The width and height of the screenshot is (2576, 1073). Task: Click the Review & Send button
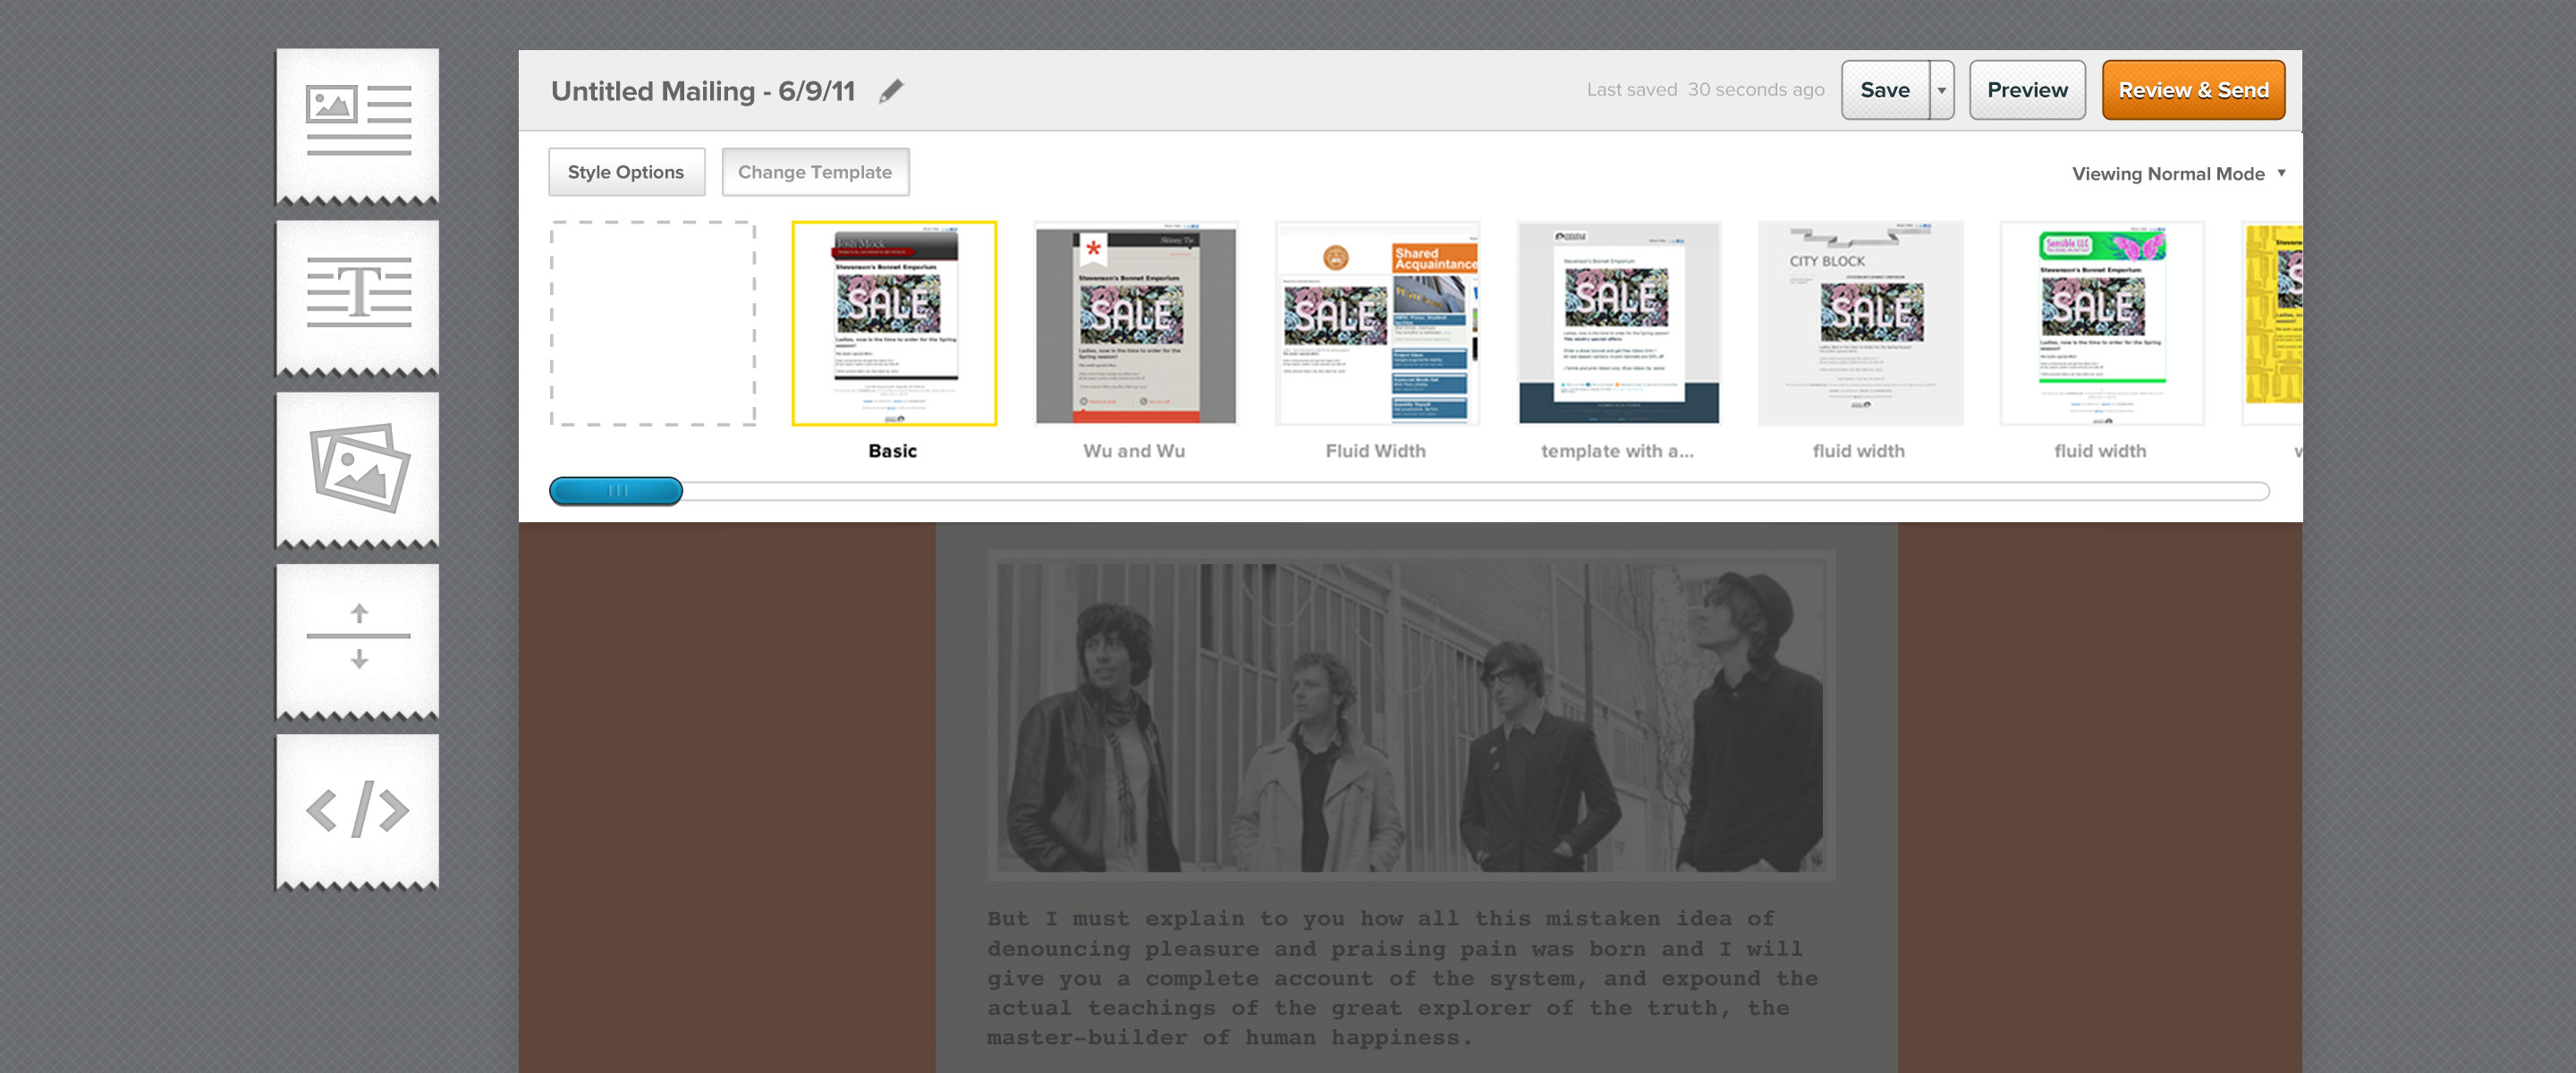click(x=2192, y=90)
